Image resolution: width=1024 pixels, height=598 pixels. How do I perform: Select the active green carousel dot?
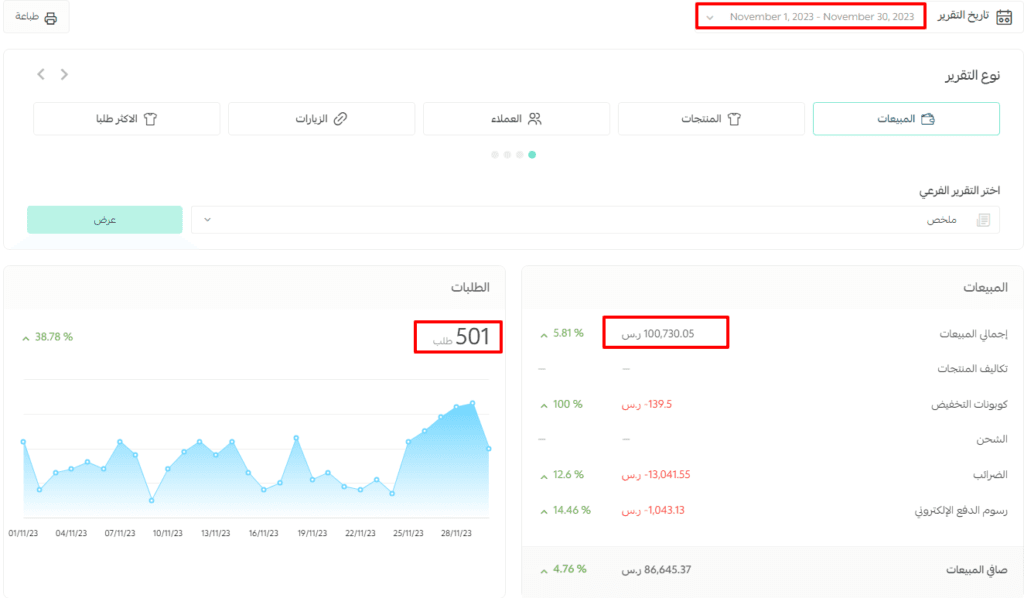click(532, 155)
